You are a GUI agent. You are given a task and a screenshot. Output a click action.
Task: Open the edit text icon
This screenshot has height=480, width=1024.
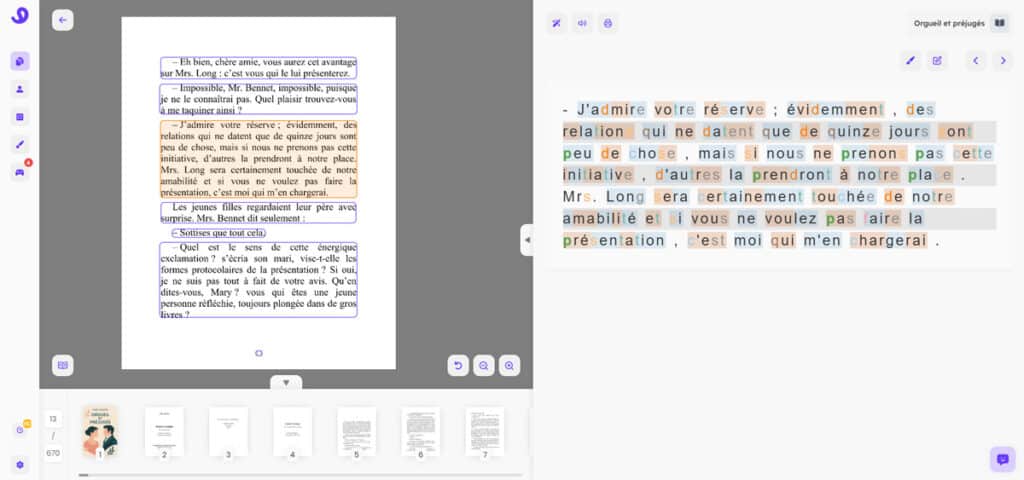937,61
